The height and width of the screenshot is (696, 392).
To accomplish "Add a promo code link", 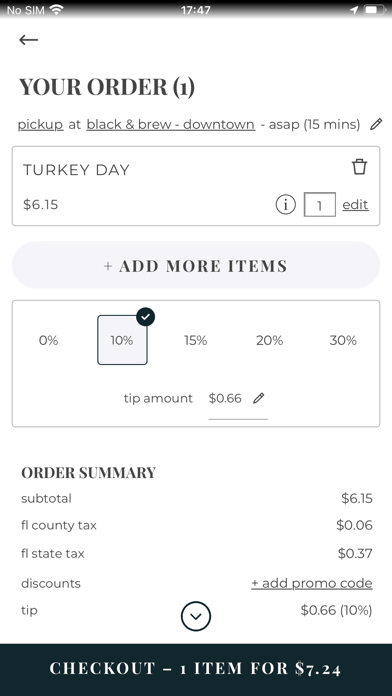I will [x=312, y=583].
